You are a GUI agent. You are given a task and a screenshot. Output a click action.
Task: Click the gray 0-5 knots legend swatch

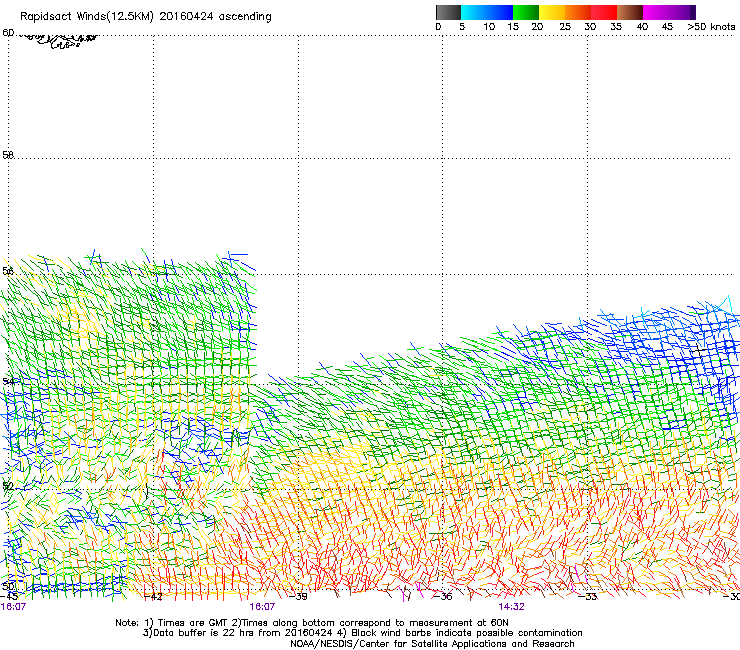pyautogui.click(x=448, y=12)
